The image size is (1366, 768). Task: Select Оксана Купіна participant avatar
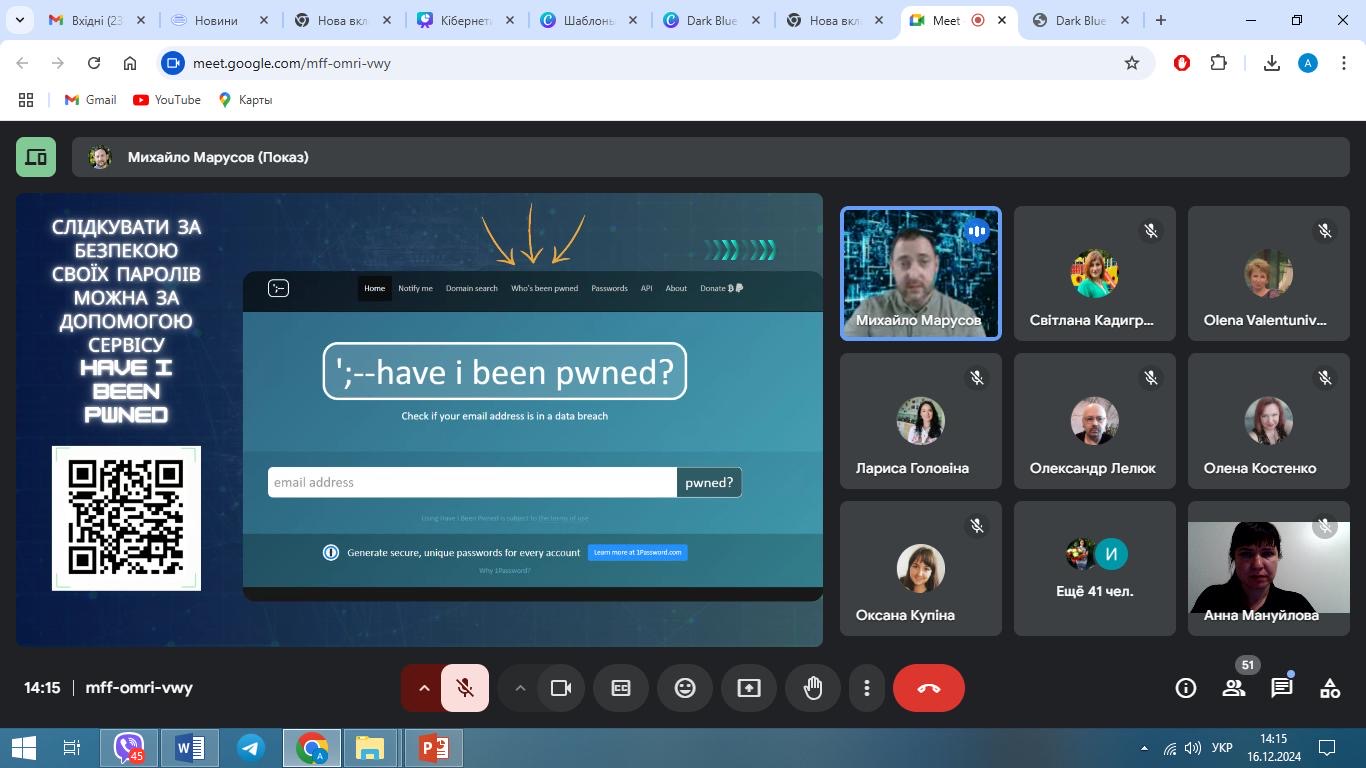(x=920, y=568)
